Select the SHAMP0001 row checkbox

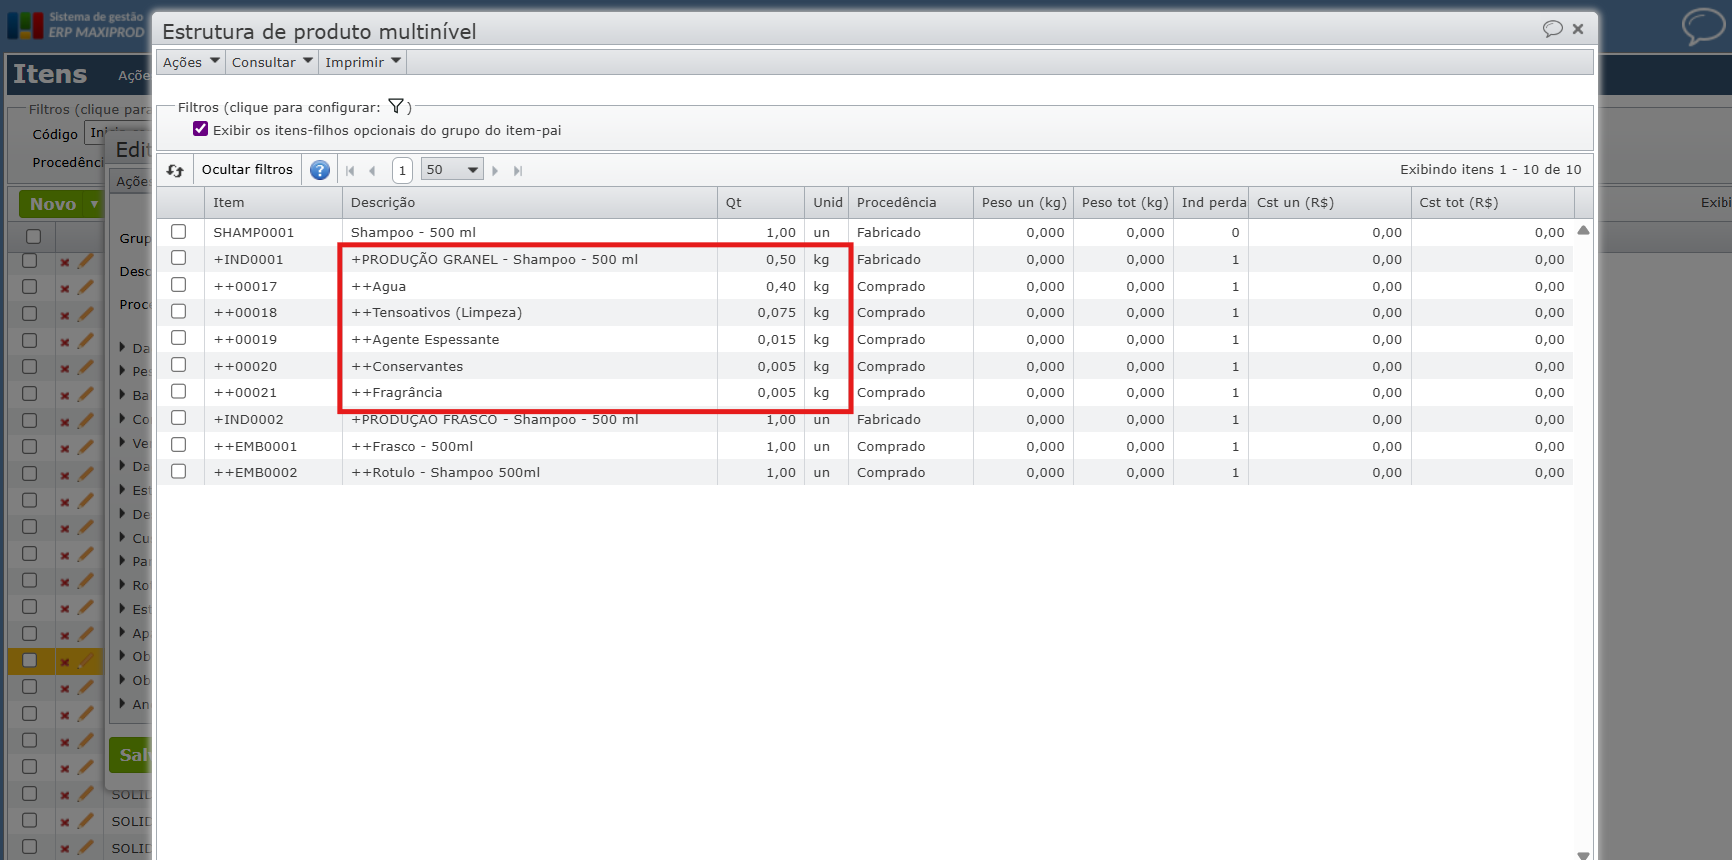click(x=179, y=232)
